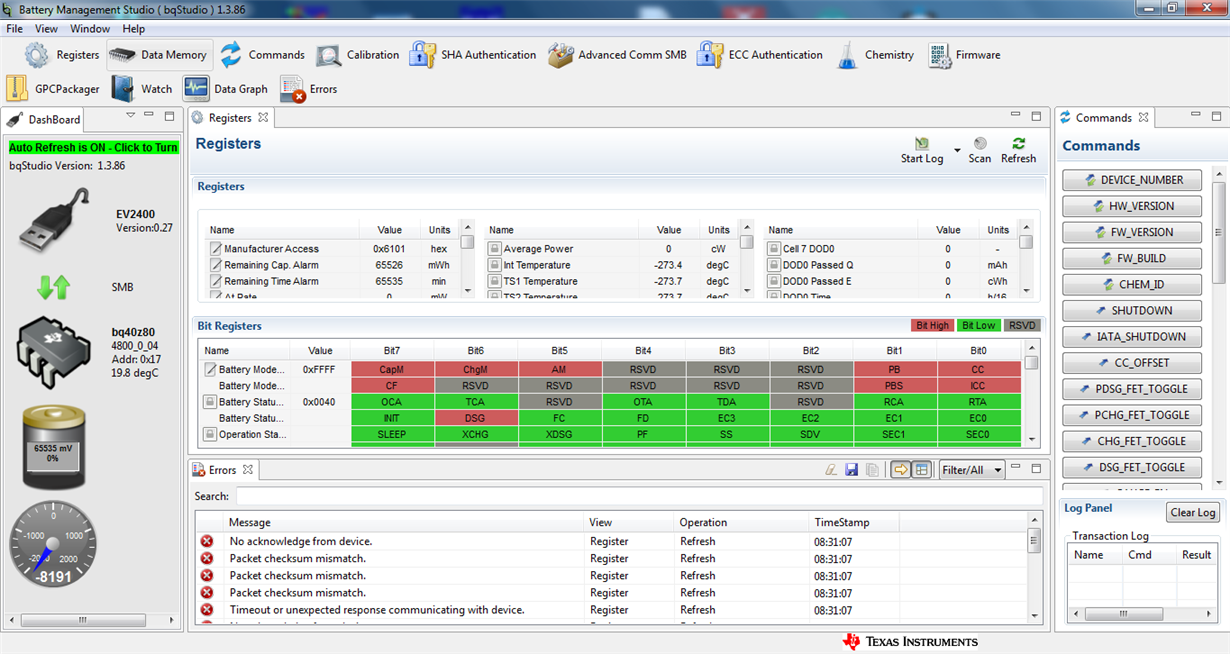The height and width of the screenshot is (654, 1230).
Task: Toggle the CF bit in Battery Mode
Action: point(392,385)
